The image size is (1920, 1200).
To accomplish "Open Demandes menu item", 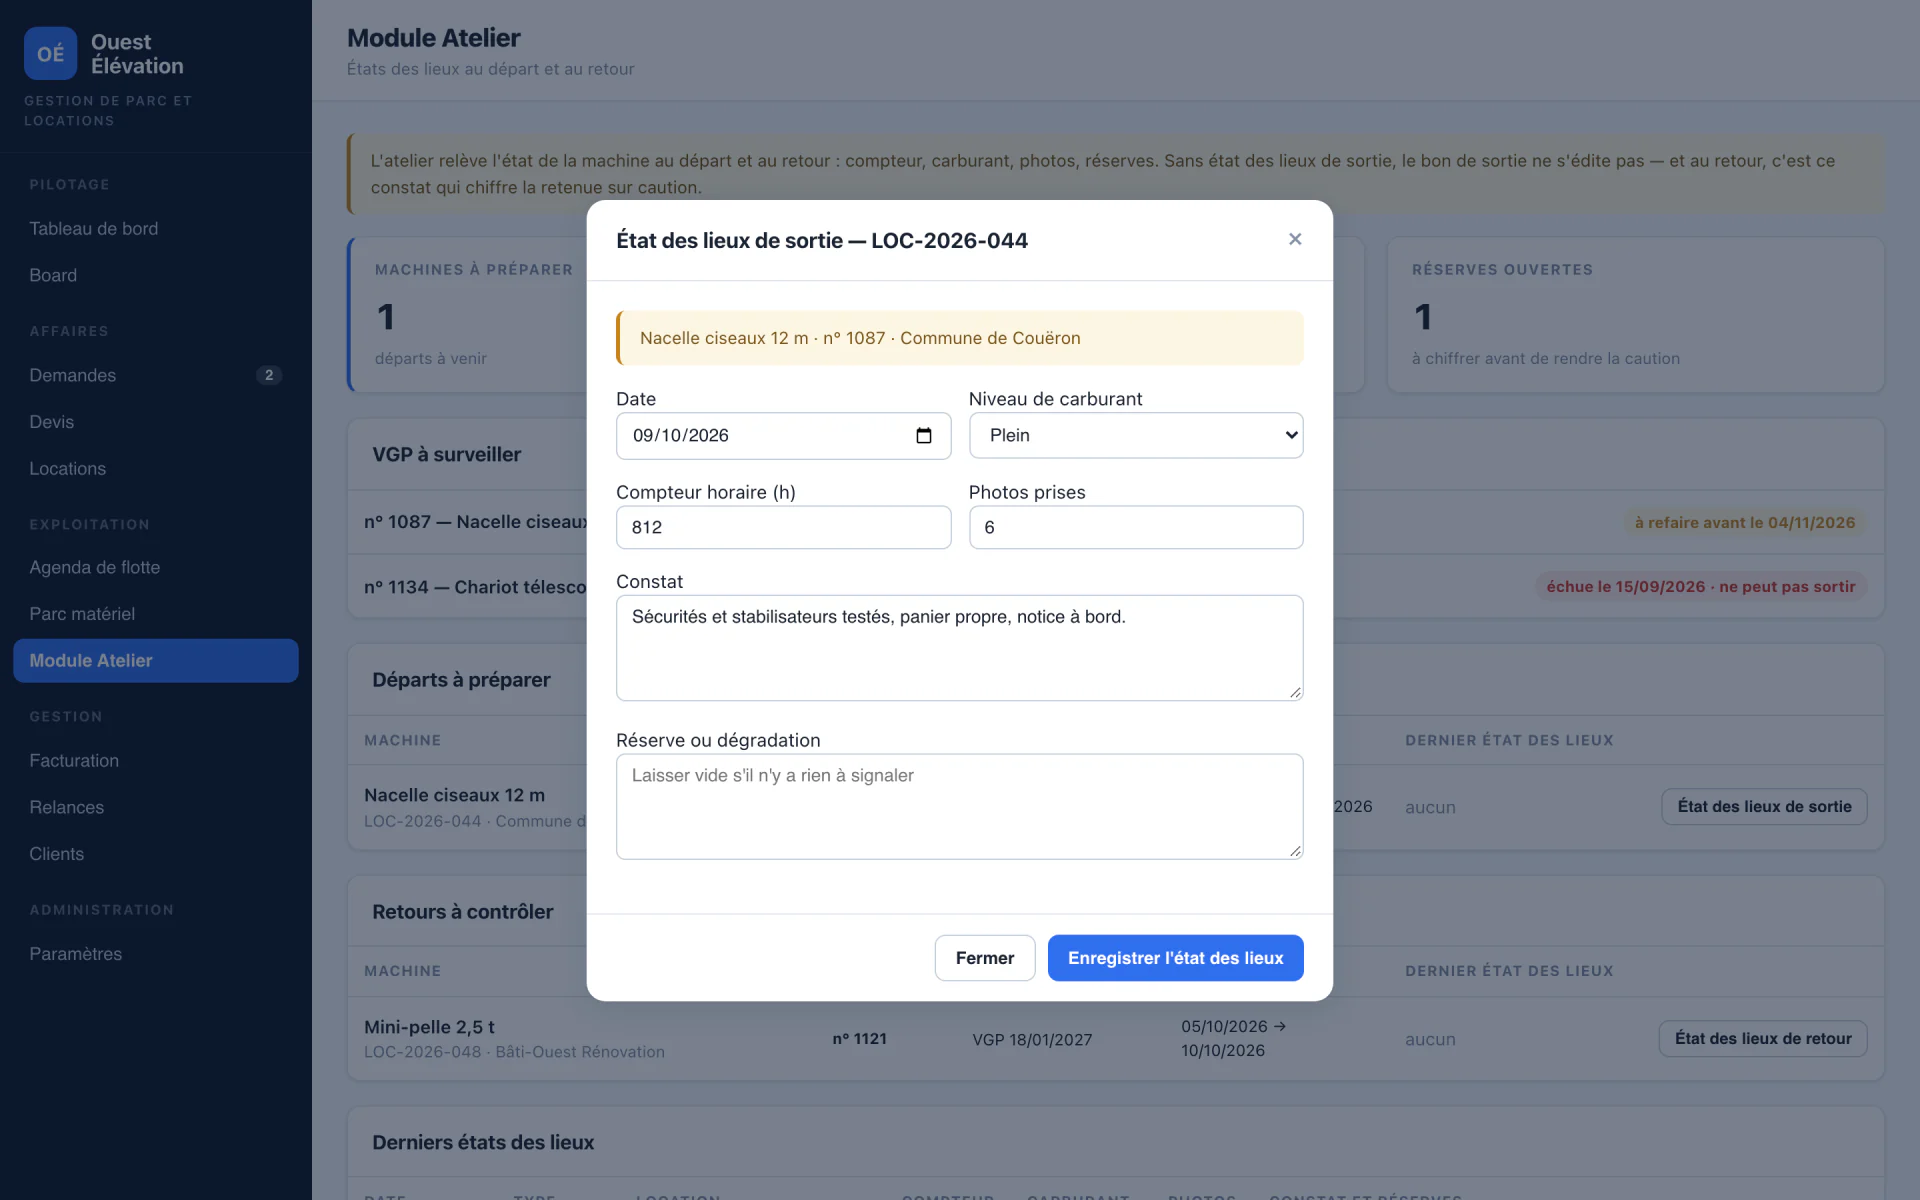I will click(x=156, y=375).
